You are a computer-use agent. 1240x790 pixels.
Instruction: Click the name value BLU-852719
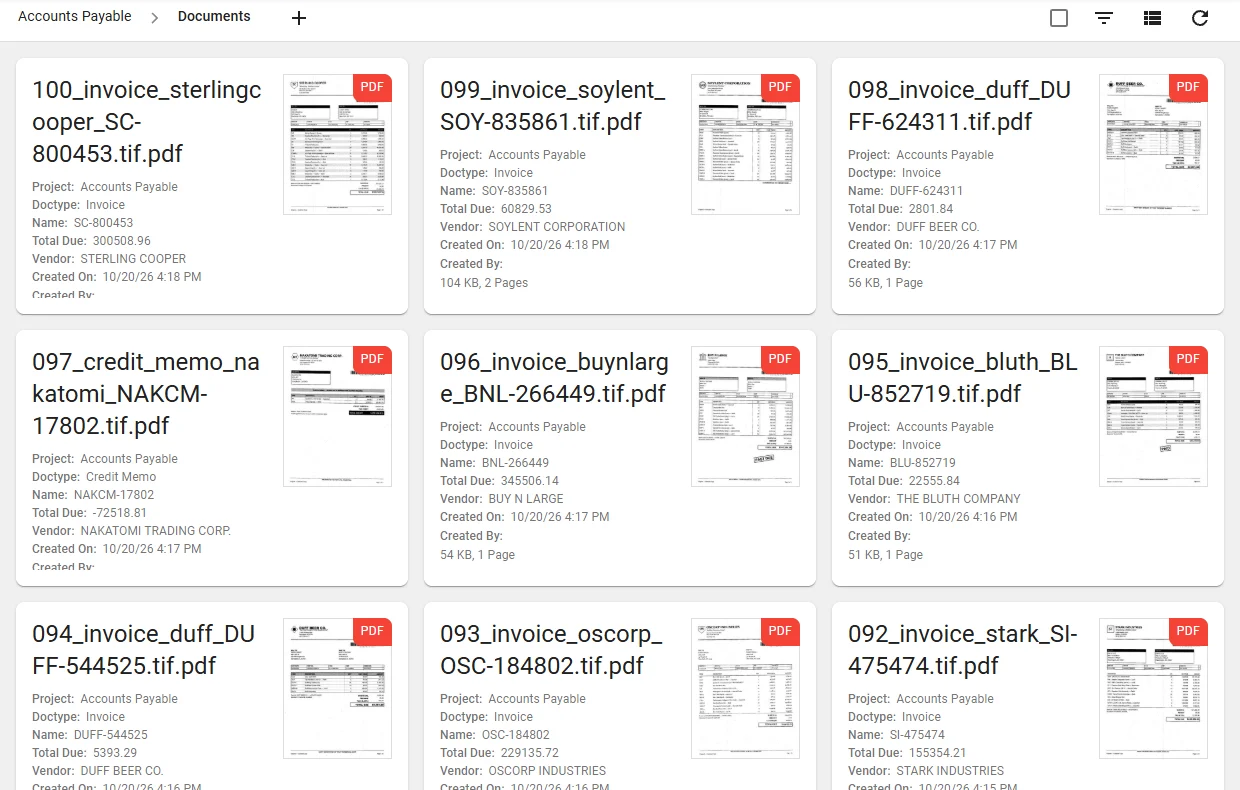923,463
